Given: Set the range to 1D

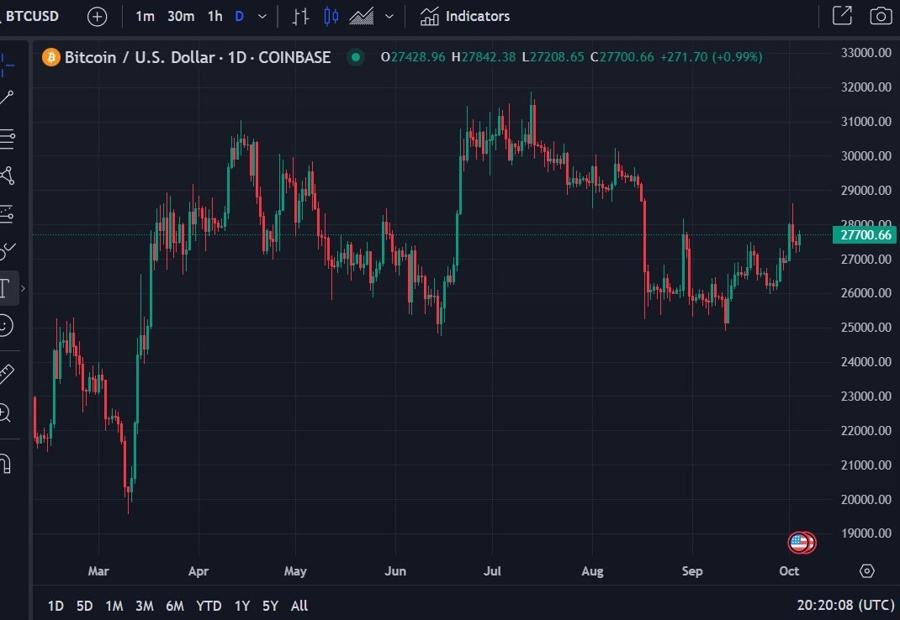Looking at the screenshot, I should tap(56, 606).
